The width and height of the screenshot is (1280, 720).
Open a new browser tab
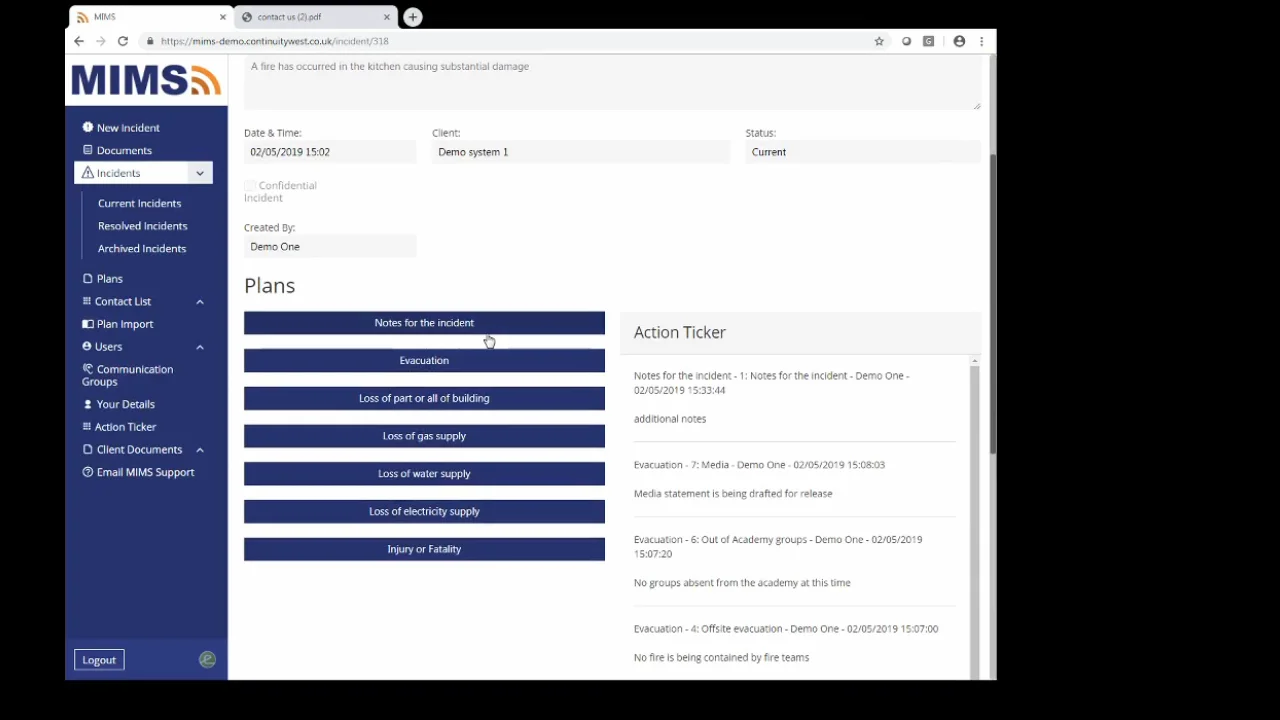(413, 17)
